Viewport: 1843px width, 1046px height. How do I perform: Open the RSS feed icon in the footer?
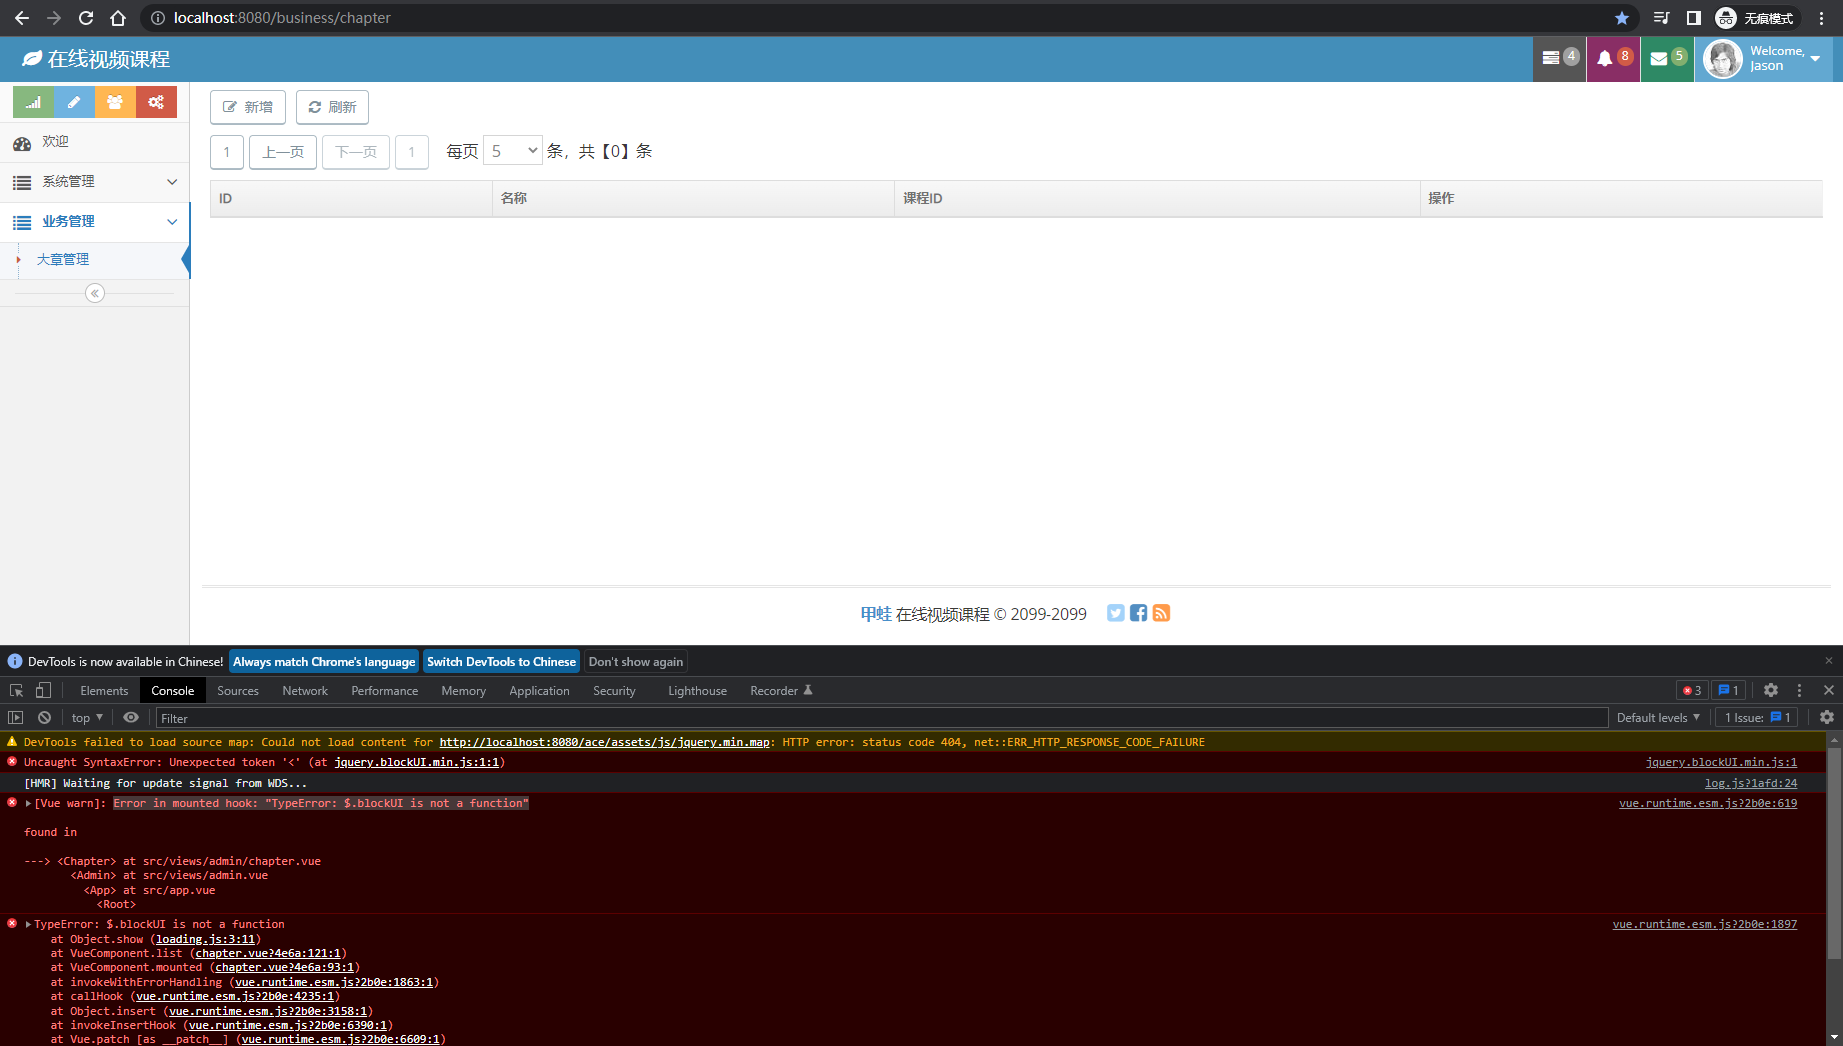1161,613
